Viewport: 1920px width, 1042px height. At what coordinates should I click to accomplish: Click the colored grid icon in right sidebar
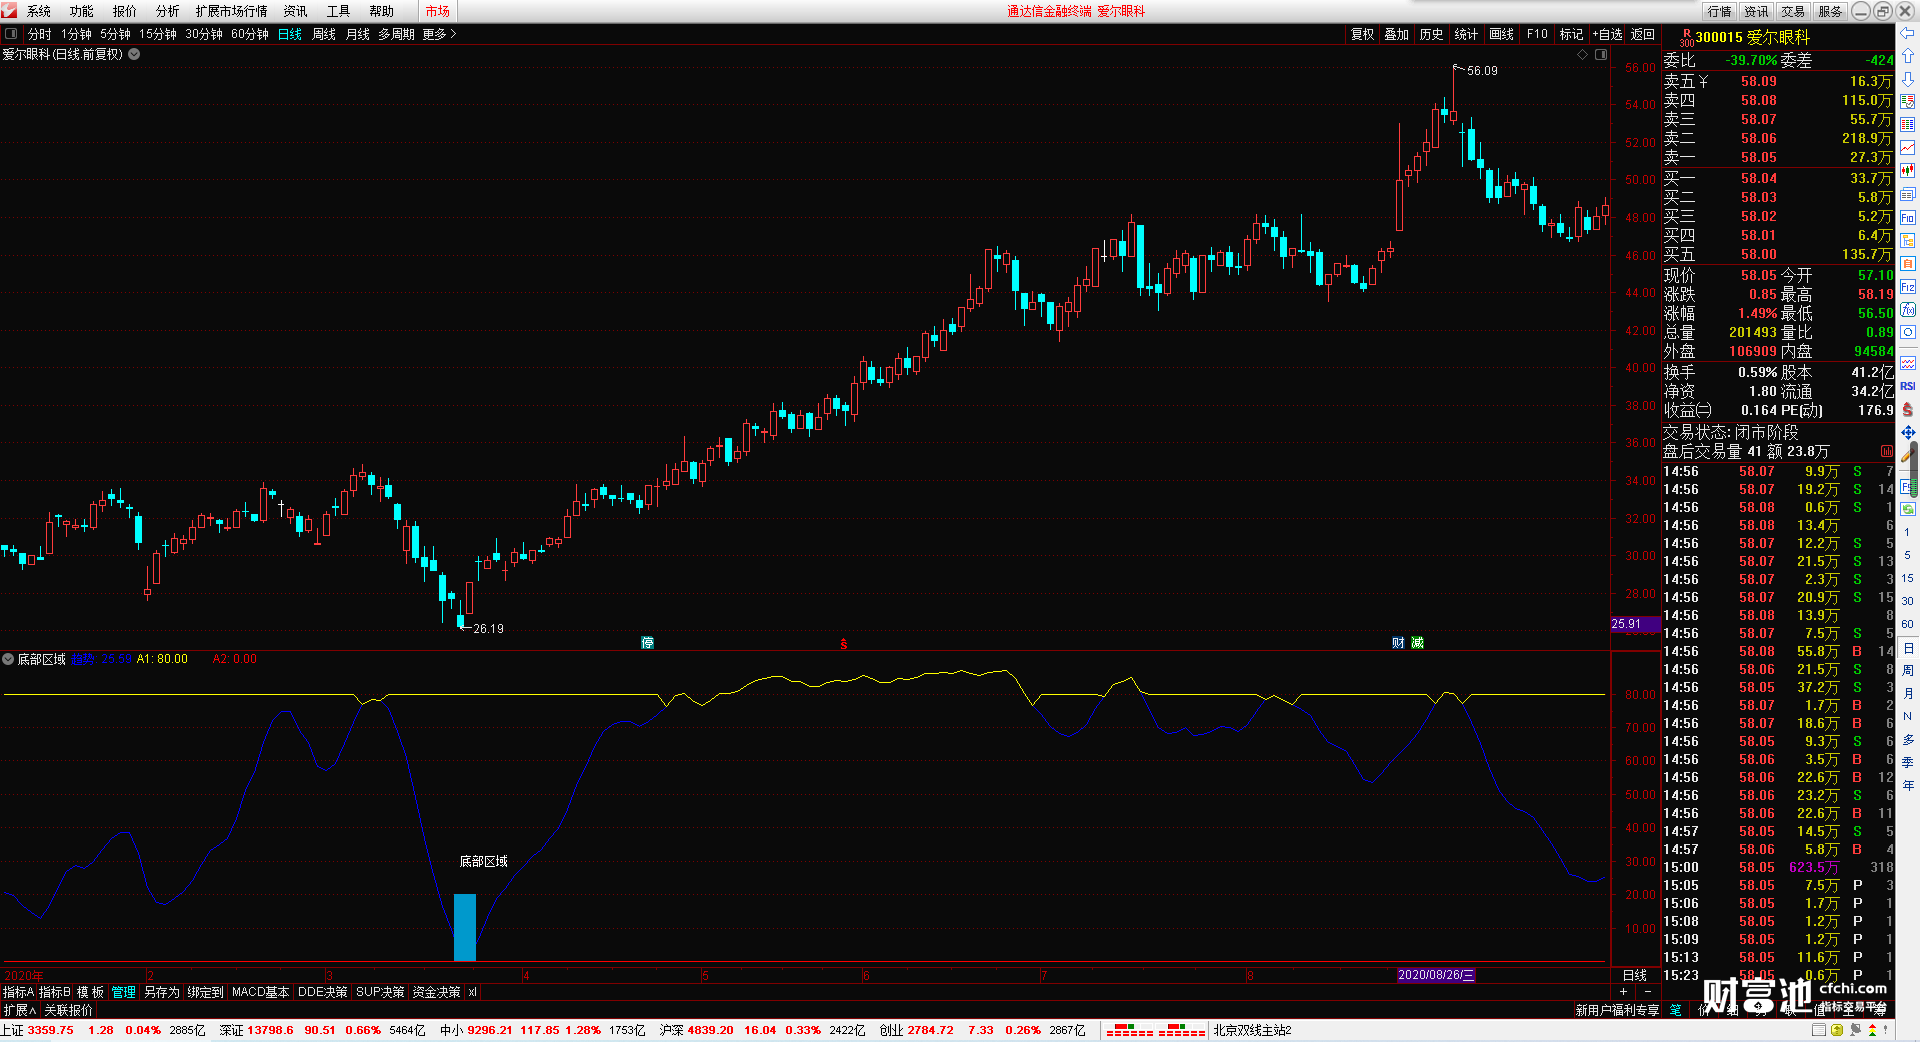click(x=1908, y=125)
